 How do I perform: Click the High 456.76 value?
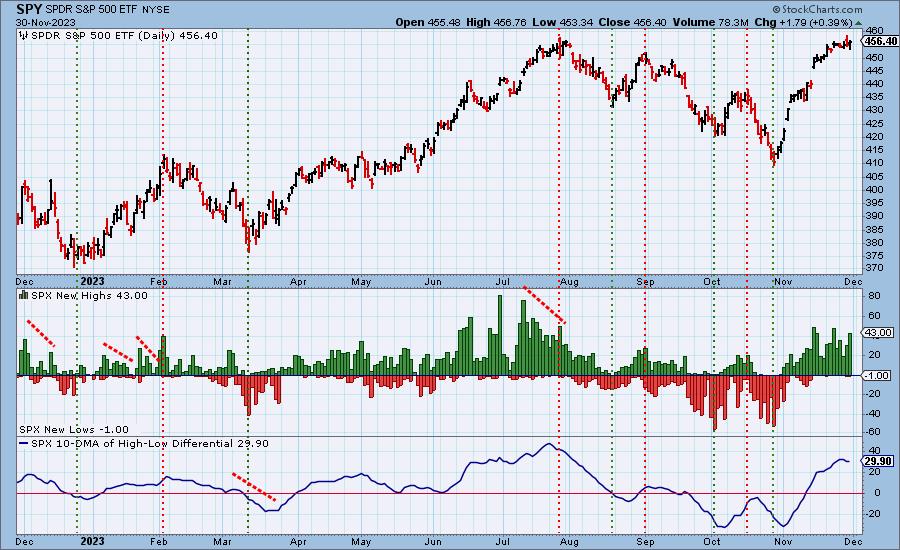(x=496, y=22)
